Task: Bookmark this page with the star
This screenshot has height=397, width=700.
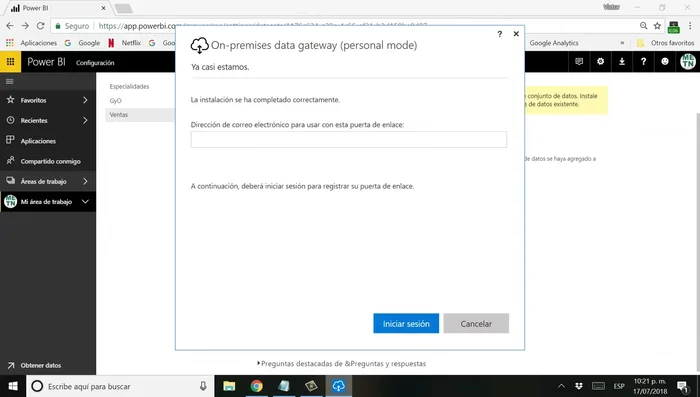Action: (657, 26)
